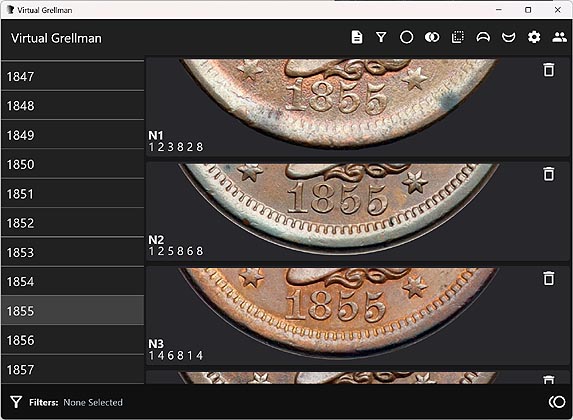Select year 1854 in the list

[x=73, y=281]
